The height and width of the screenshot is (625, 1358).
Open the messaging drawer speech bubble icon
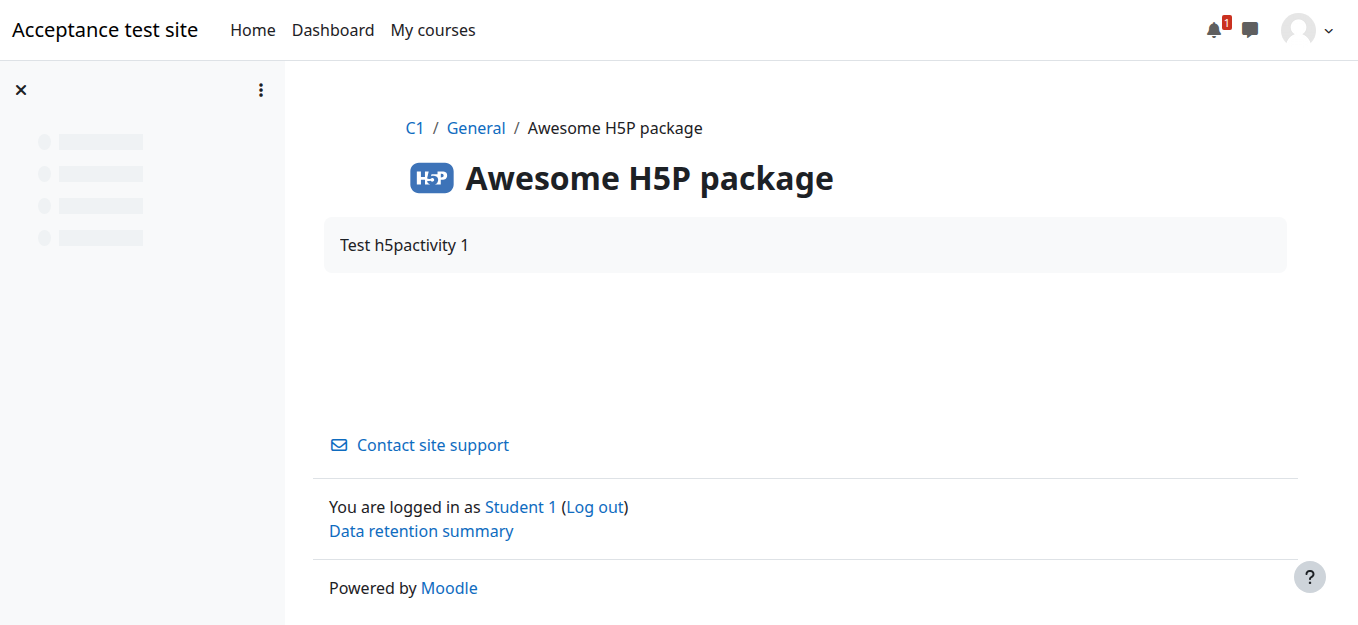coord(1250,30)
